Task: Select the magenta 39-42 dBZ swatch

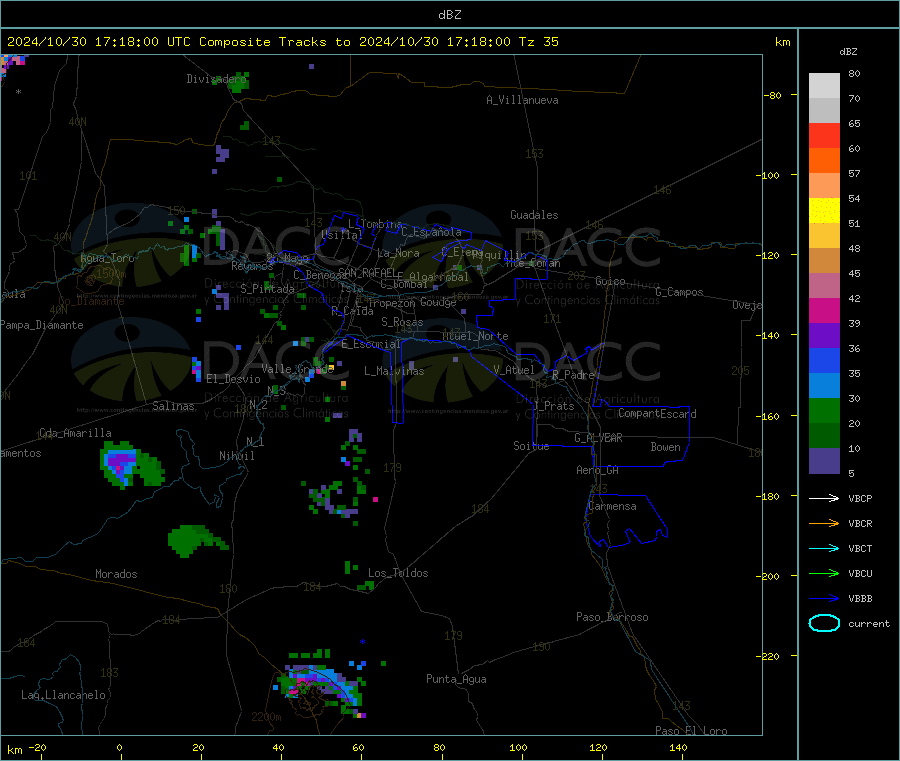Action: click(824, 310)
